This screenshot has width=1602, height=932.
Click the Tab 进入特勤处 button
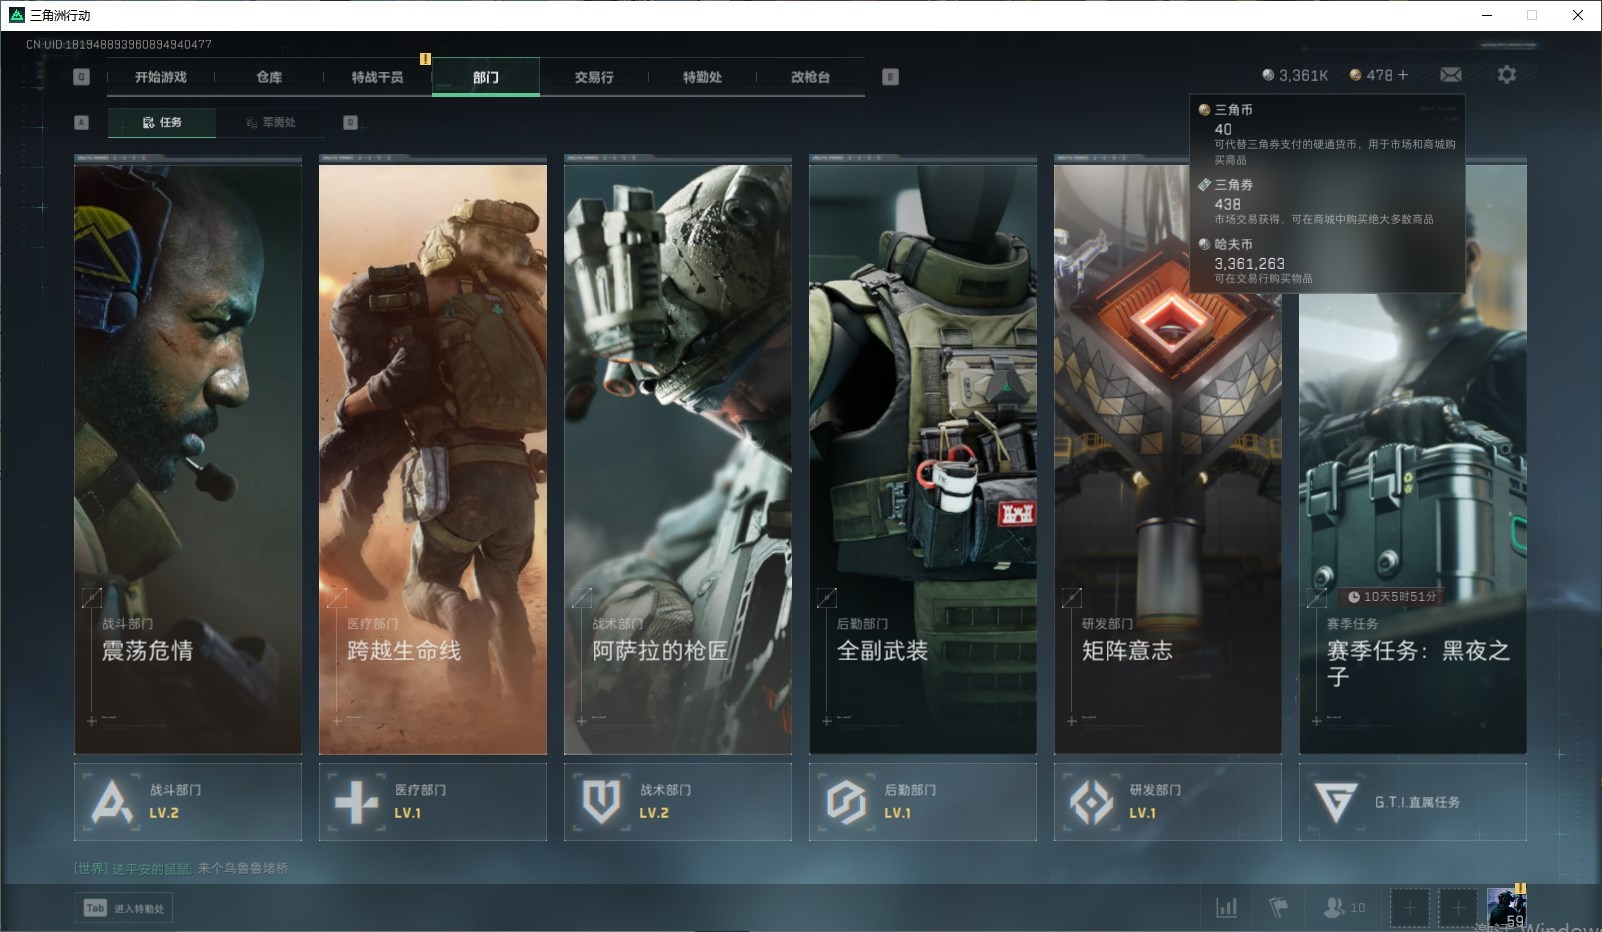(x=124, y=908)
